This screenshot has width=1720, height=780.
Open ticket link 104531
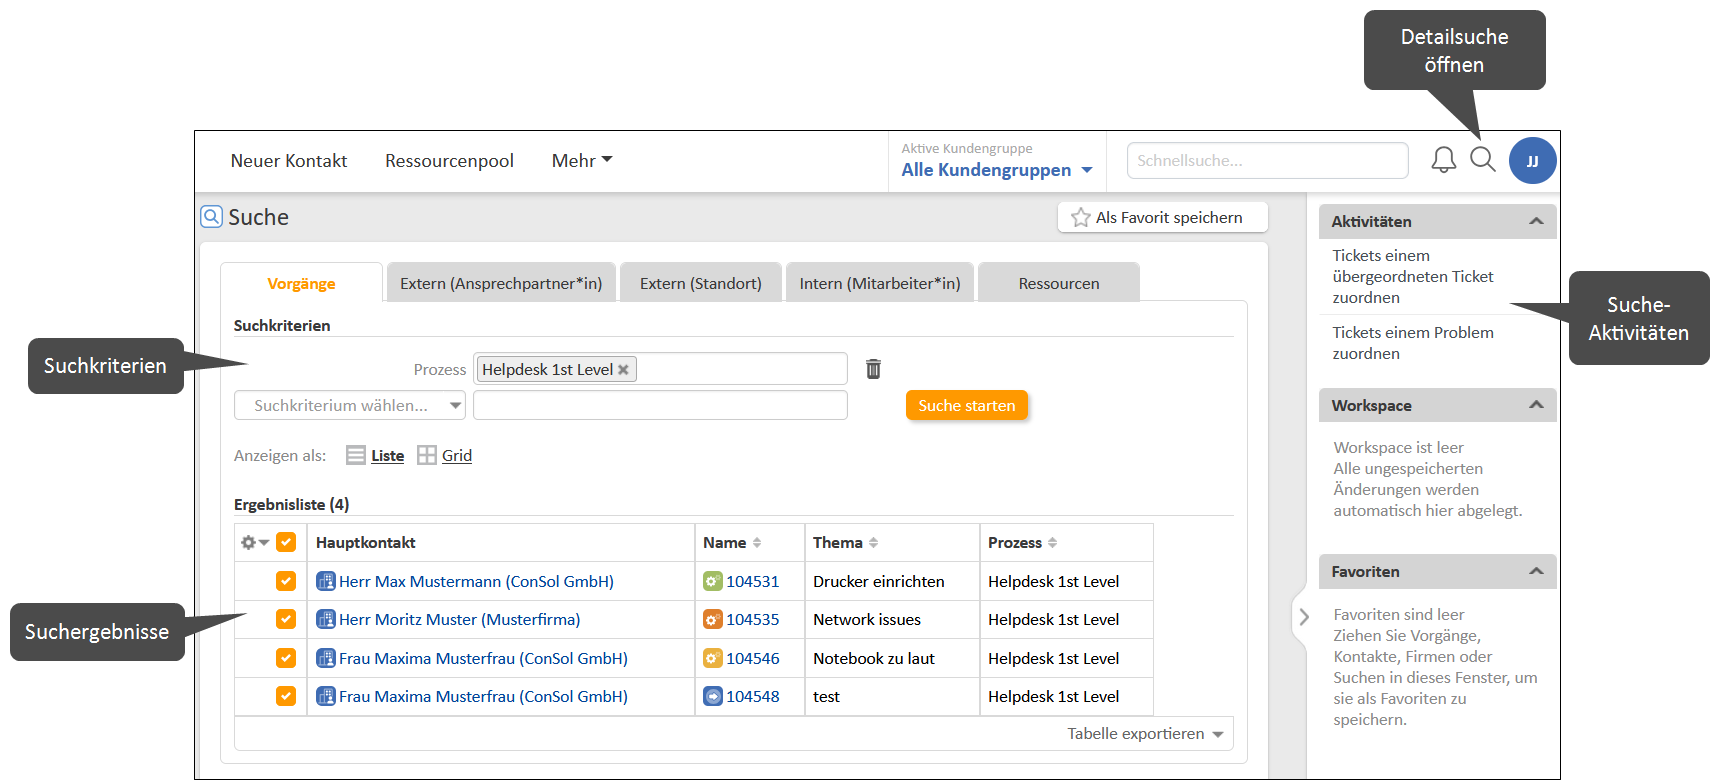point(752,581)
